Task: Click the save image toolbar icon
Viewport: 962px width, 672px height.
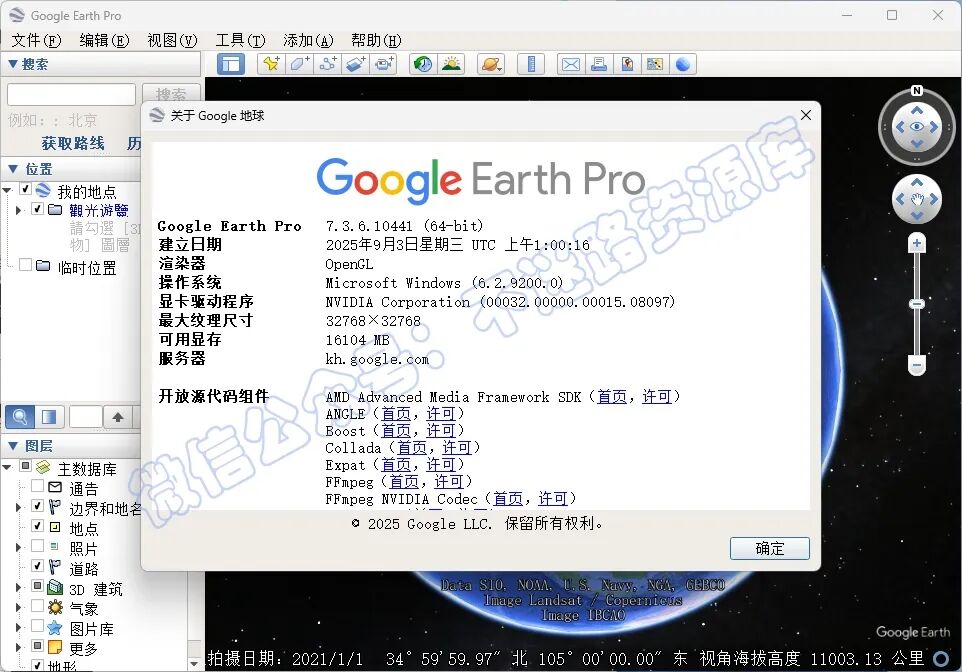Action: pos(627,64)
